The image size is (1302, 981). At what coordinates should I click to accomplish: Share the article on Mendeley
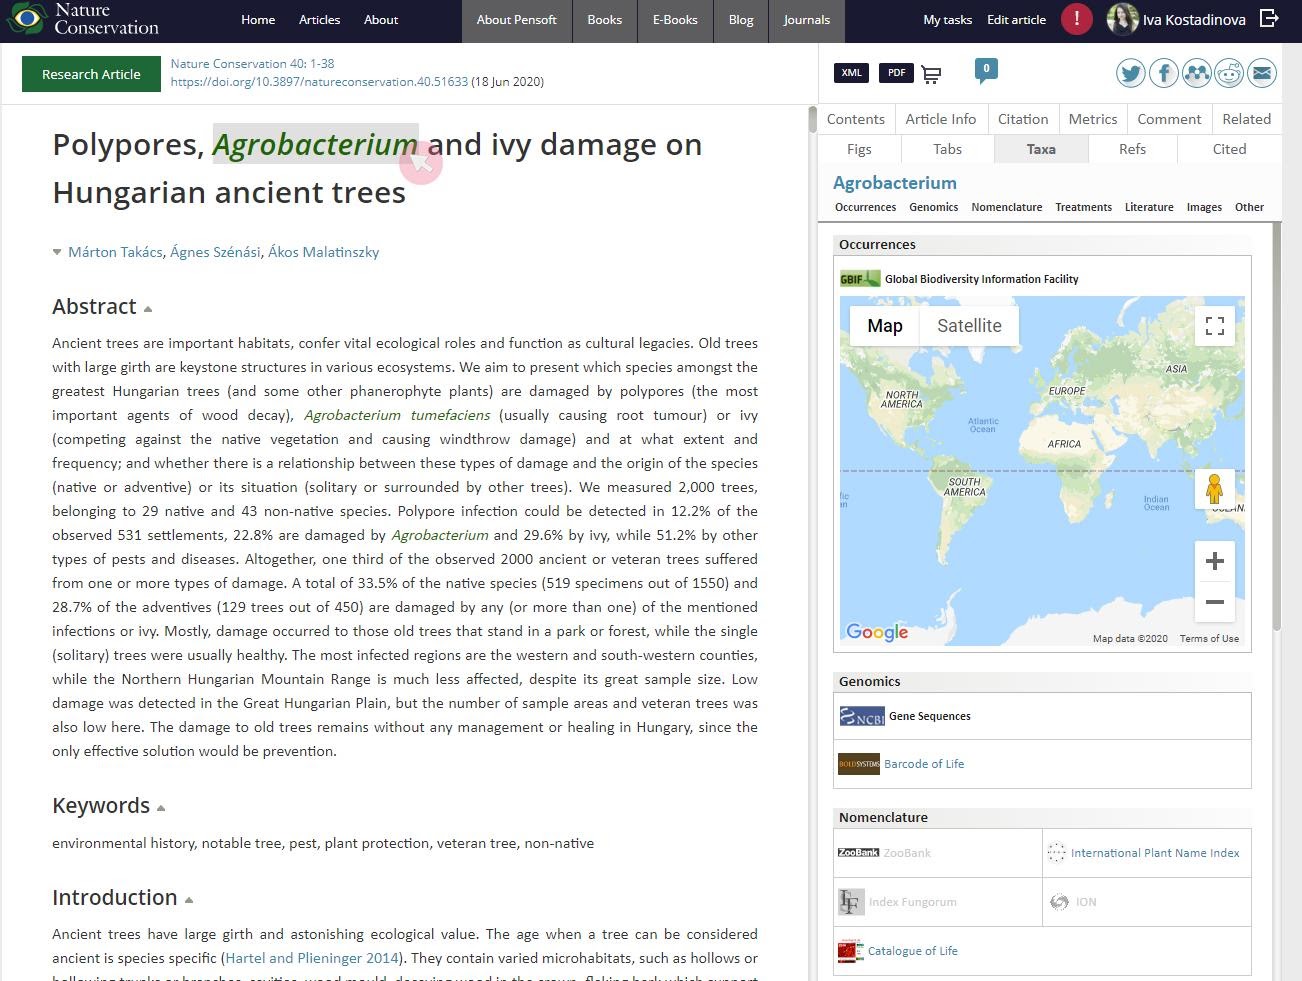click(1196, 73)
